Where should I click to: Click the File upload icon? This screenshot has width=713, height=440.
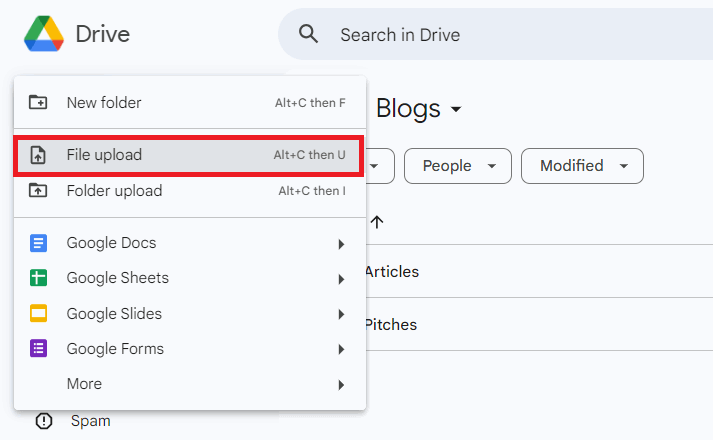[x=38, y=155]
